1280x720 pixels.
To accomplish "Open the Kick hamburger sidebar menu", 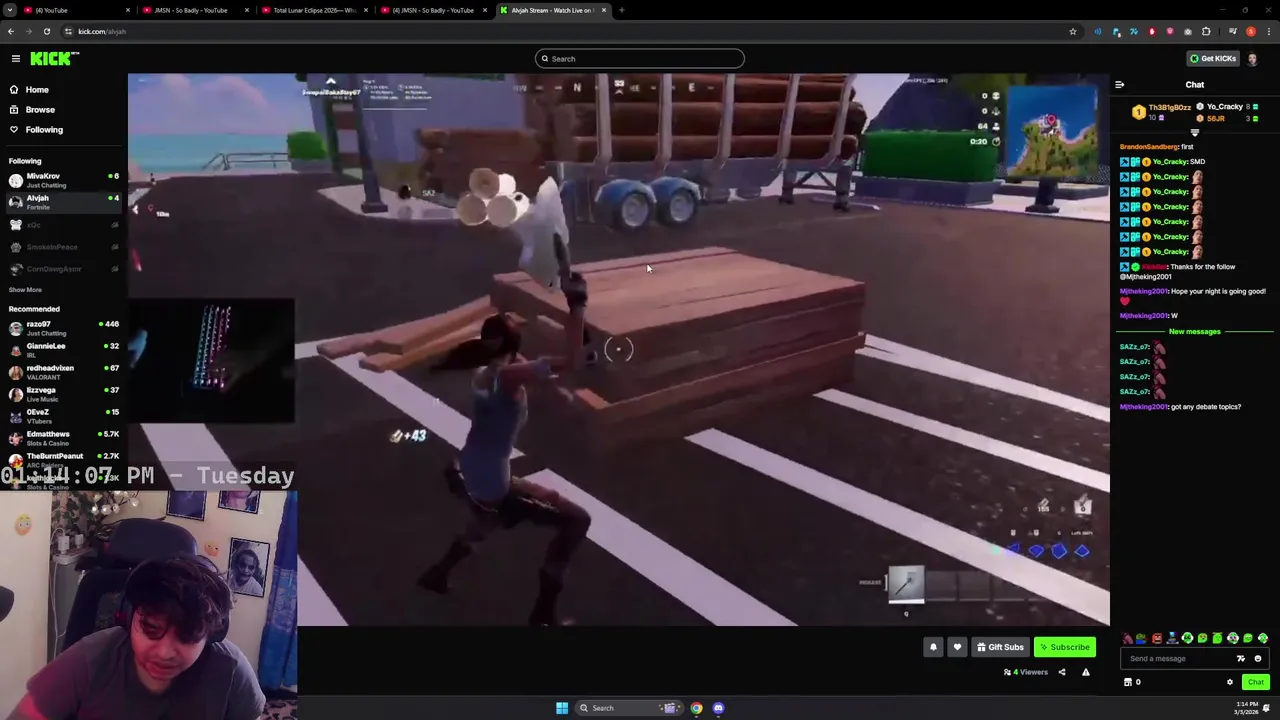I will tap(16, 59).
